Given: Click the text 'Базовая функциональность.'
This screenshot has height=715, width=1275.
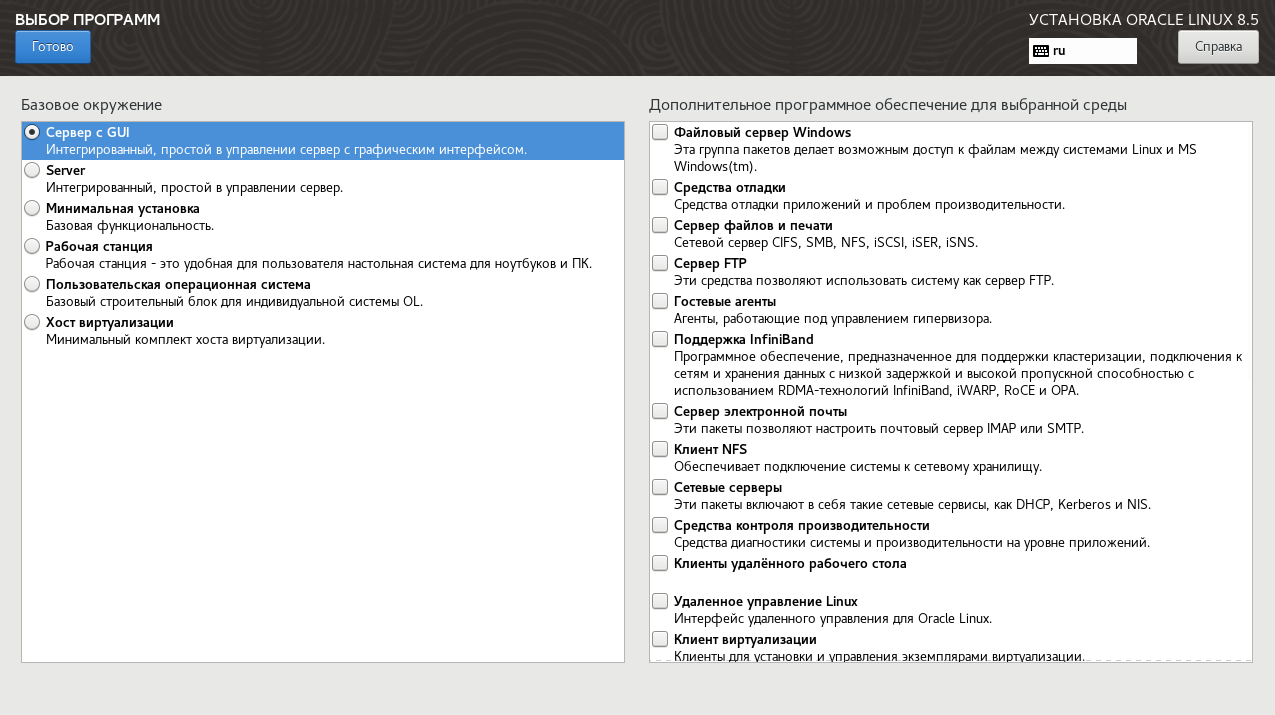Looking at the screenshot, I should (x=130, y=226).
